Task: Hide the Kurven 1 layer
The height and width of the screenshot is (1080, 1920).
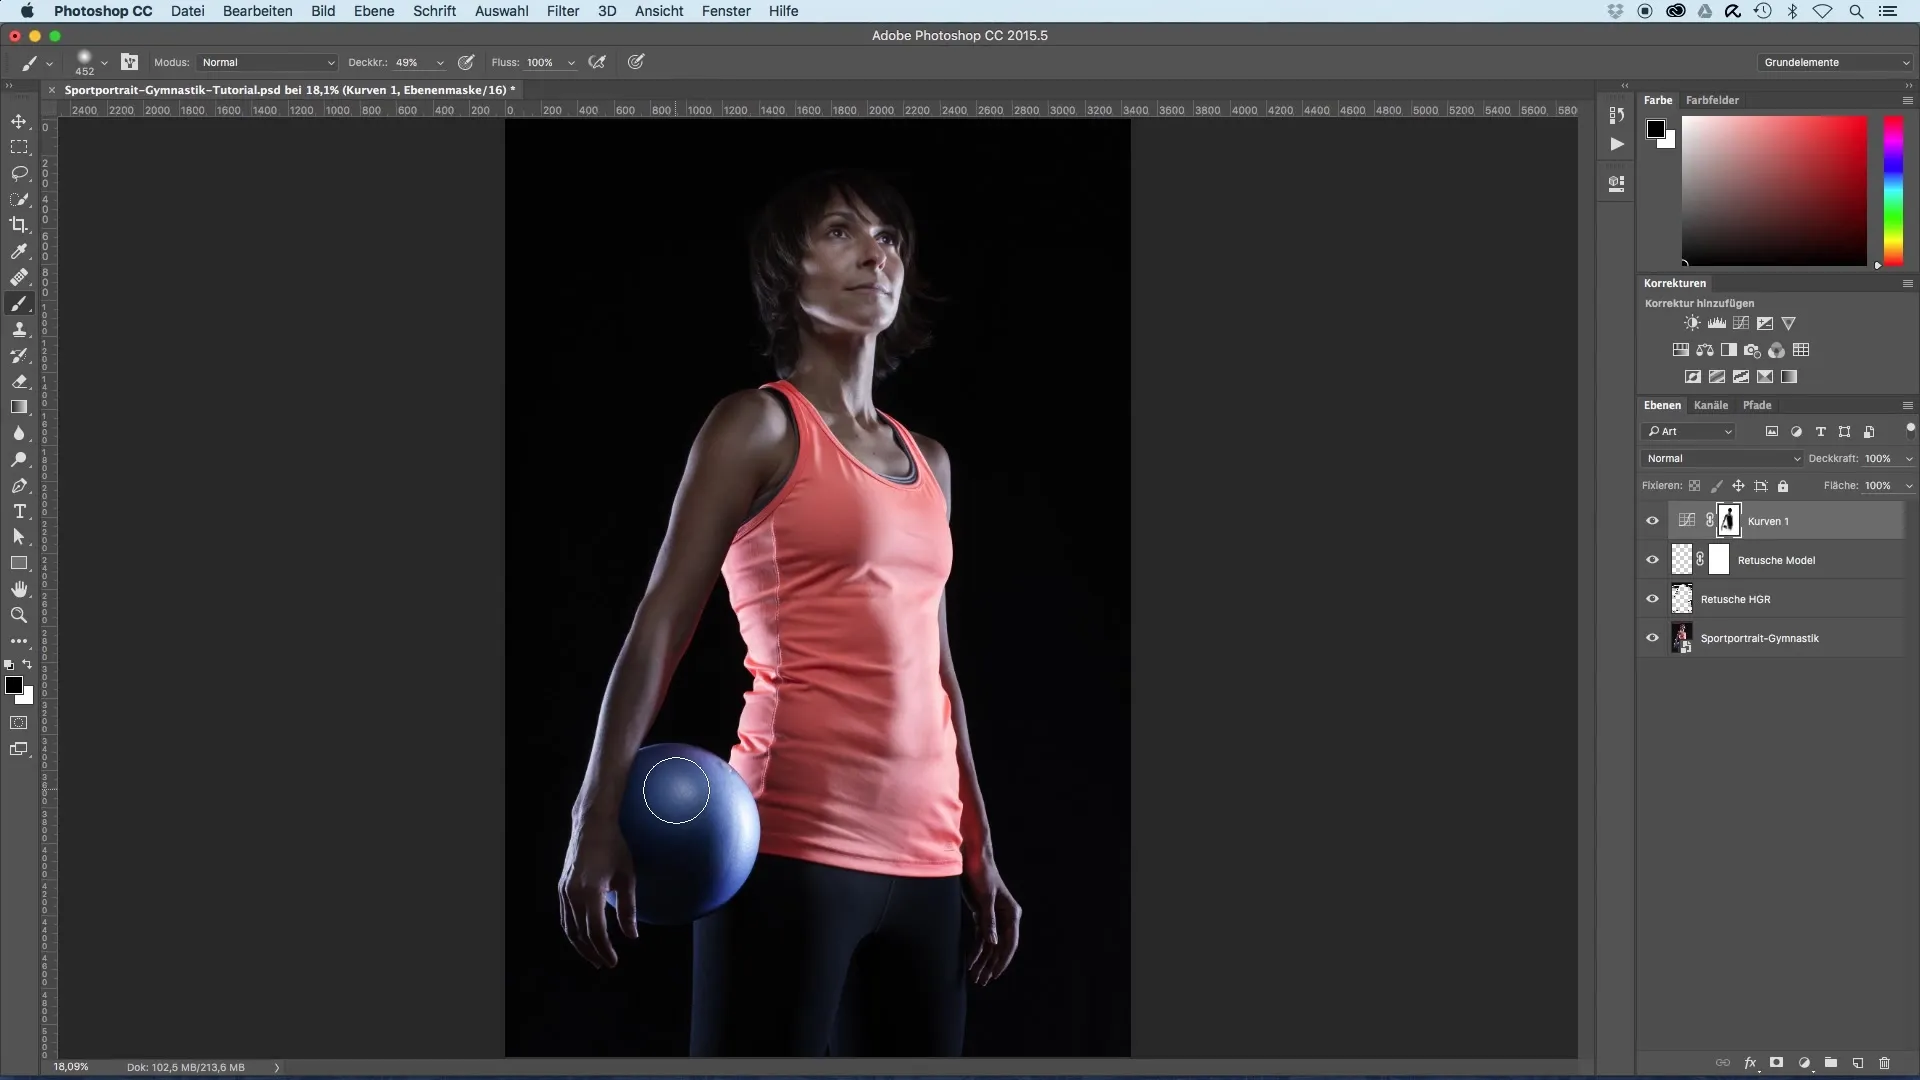Action: pyautogui.click(x=1652, y=521)
